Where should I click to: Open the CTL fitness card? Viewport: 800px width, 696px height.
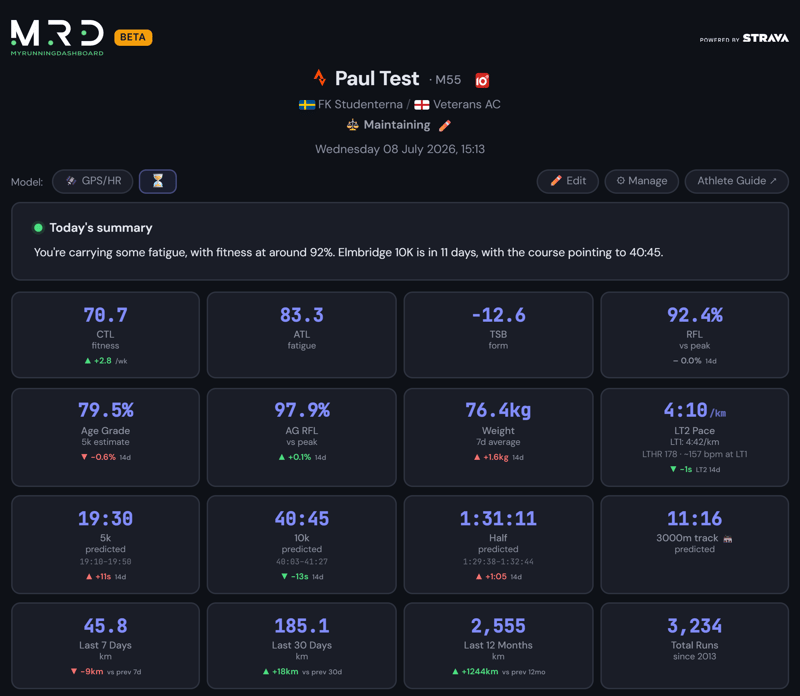tap(106, 335)
